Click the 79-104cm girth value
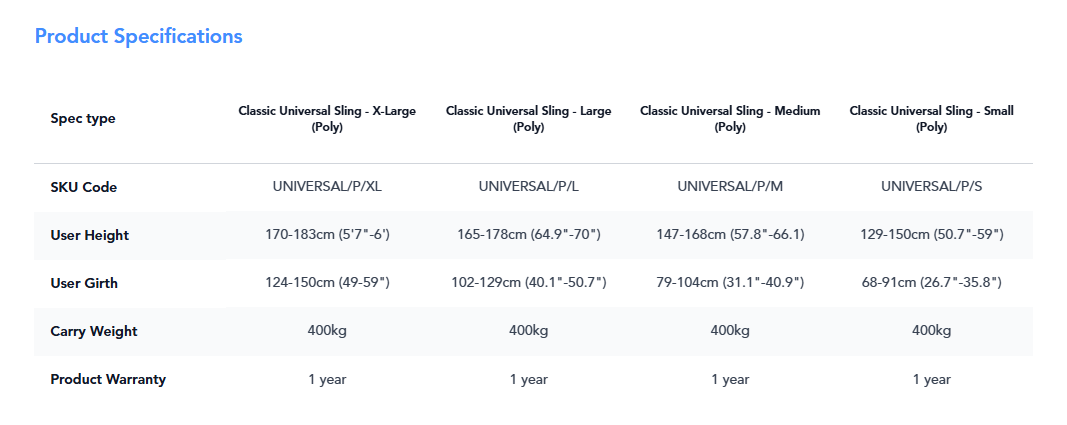 pos(730,282)
